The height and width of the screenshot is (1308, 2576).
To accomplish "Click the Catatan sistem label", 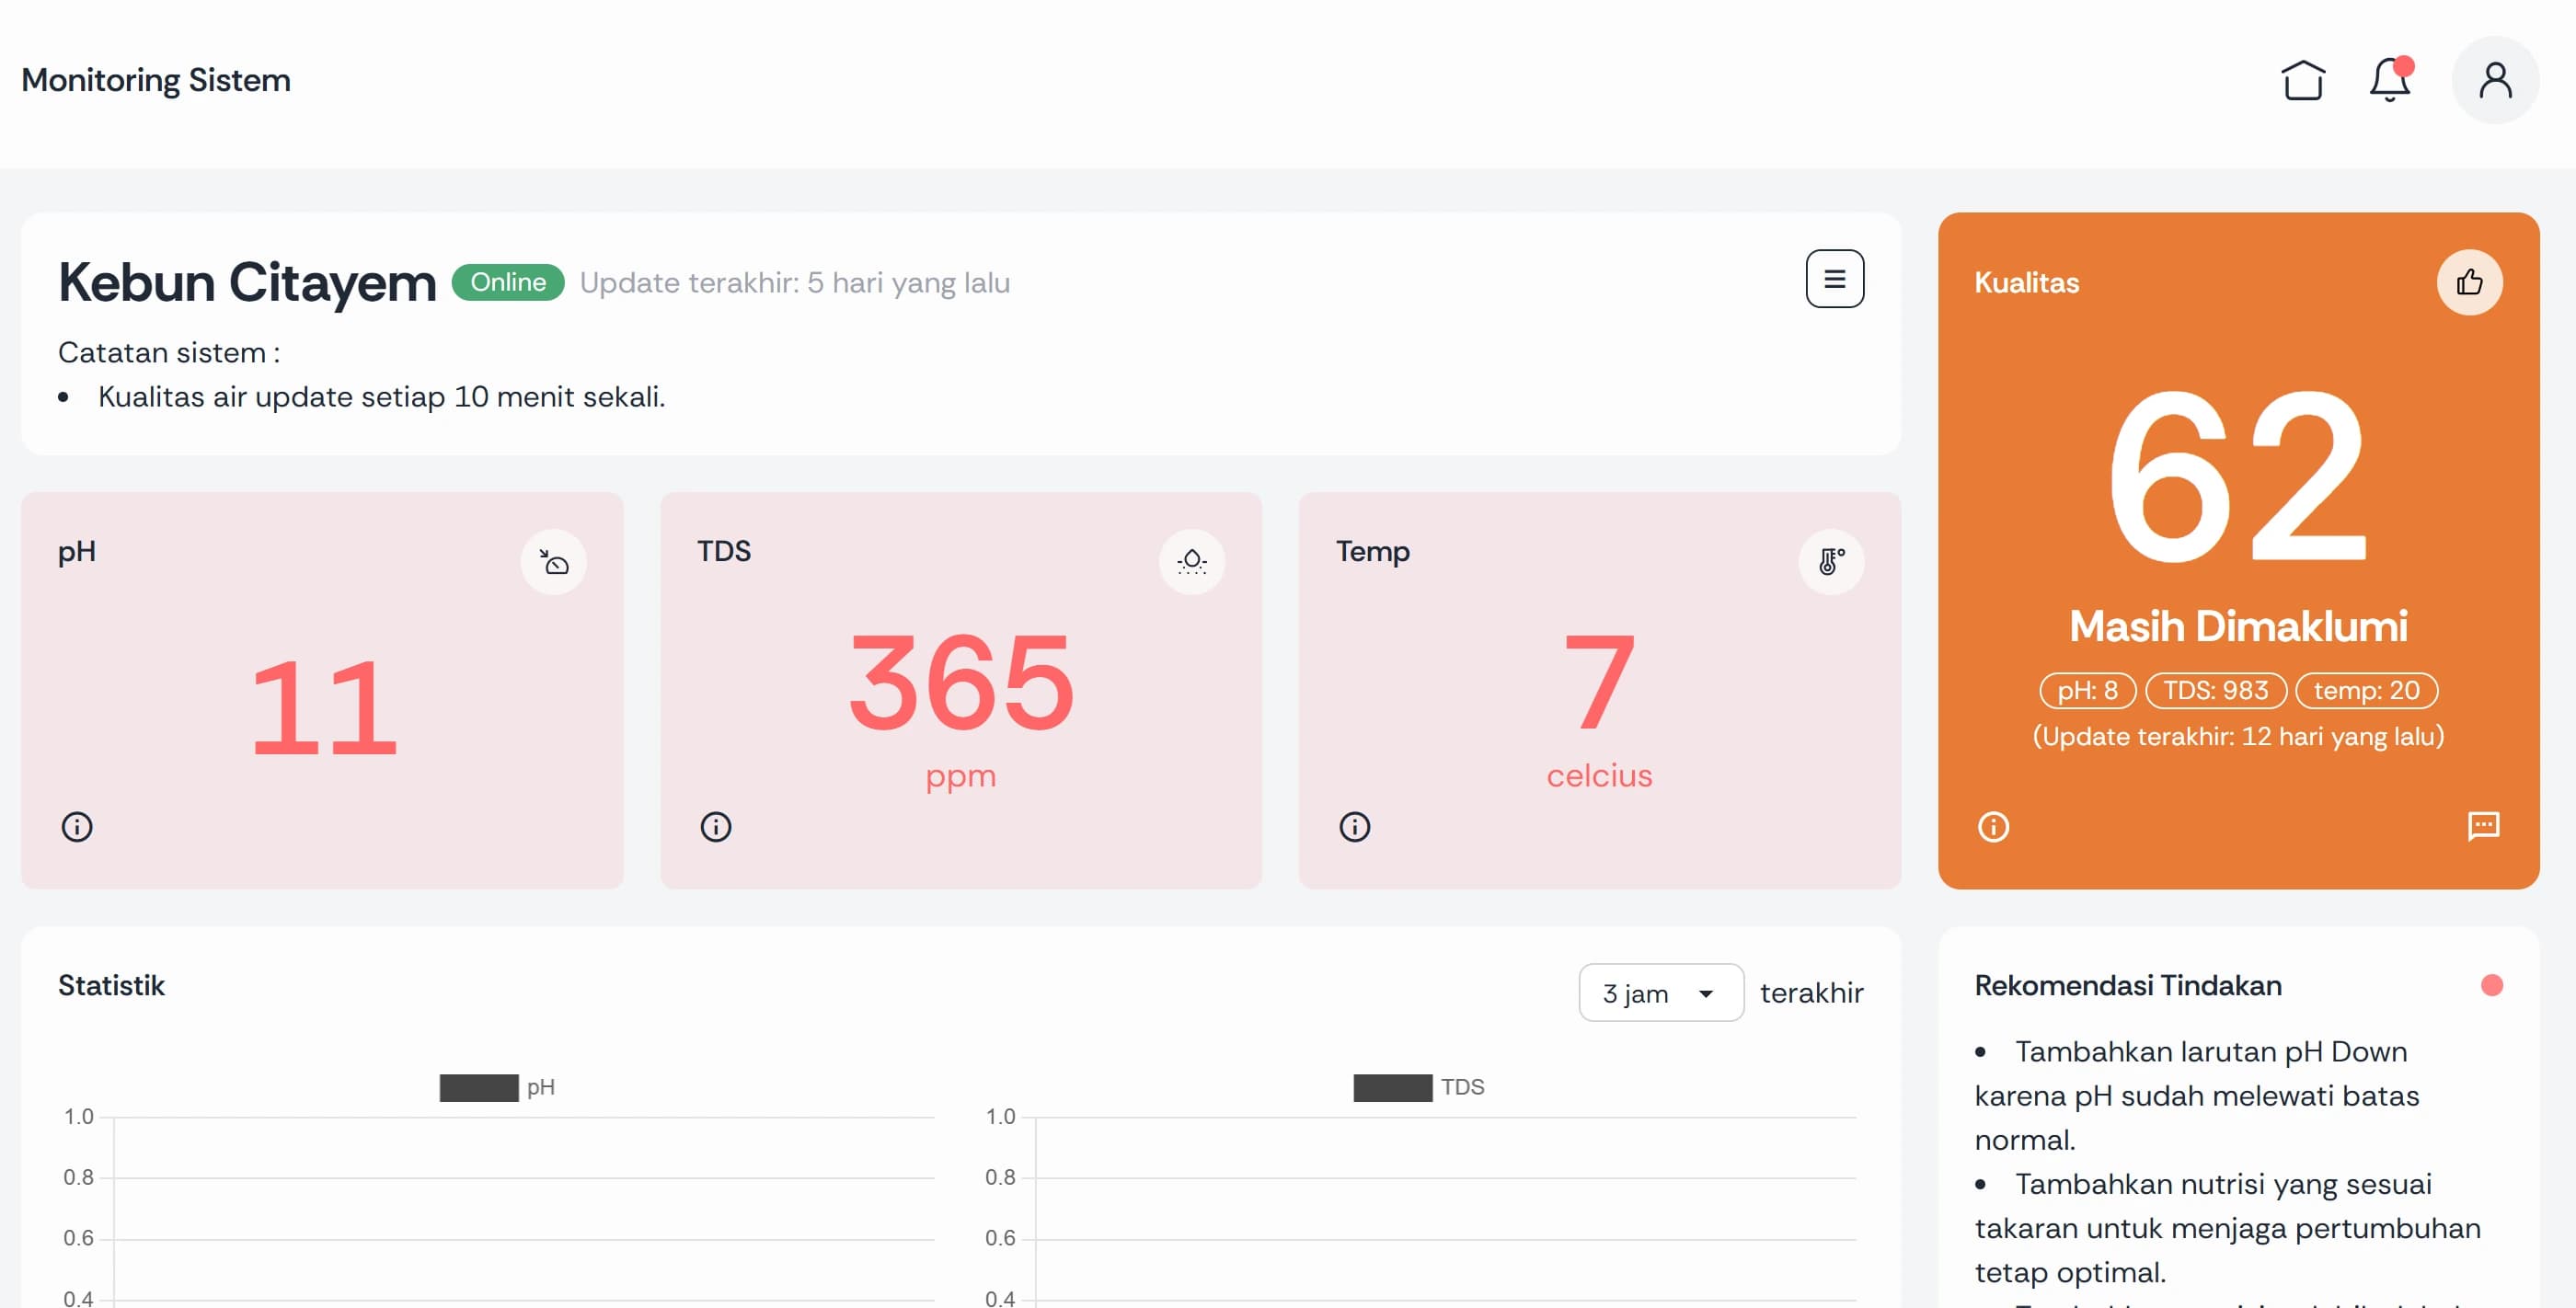I will tap(169, 353).
